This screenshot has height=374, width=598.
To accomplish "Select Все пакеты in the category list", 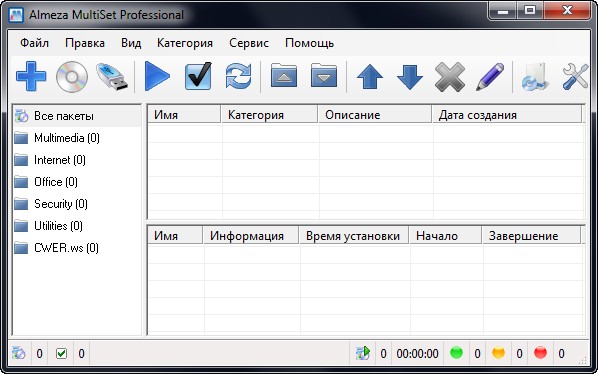I will 77,116.
